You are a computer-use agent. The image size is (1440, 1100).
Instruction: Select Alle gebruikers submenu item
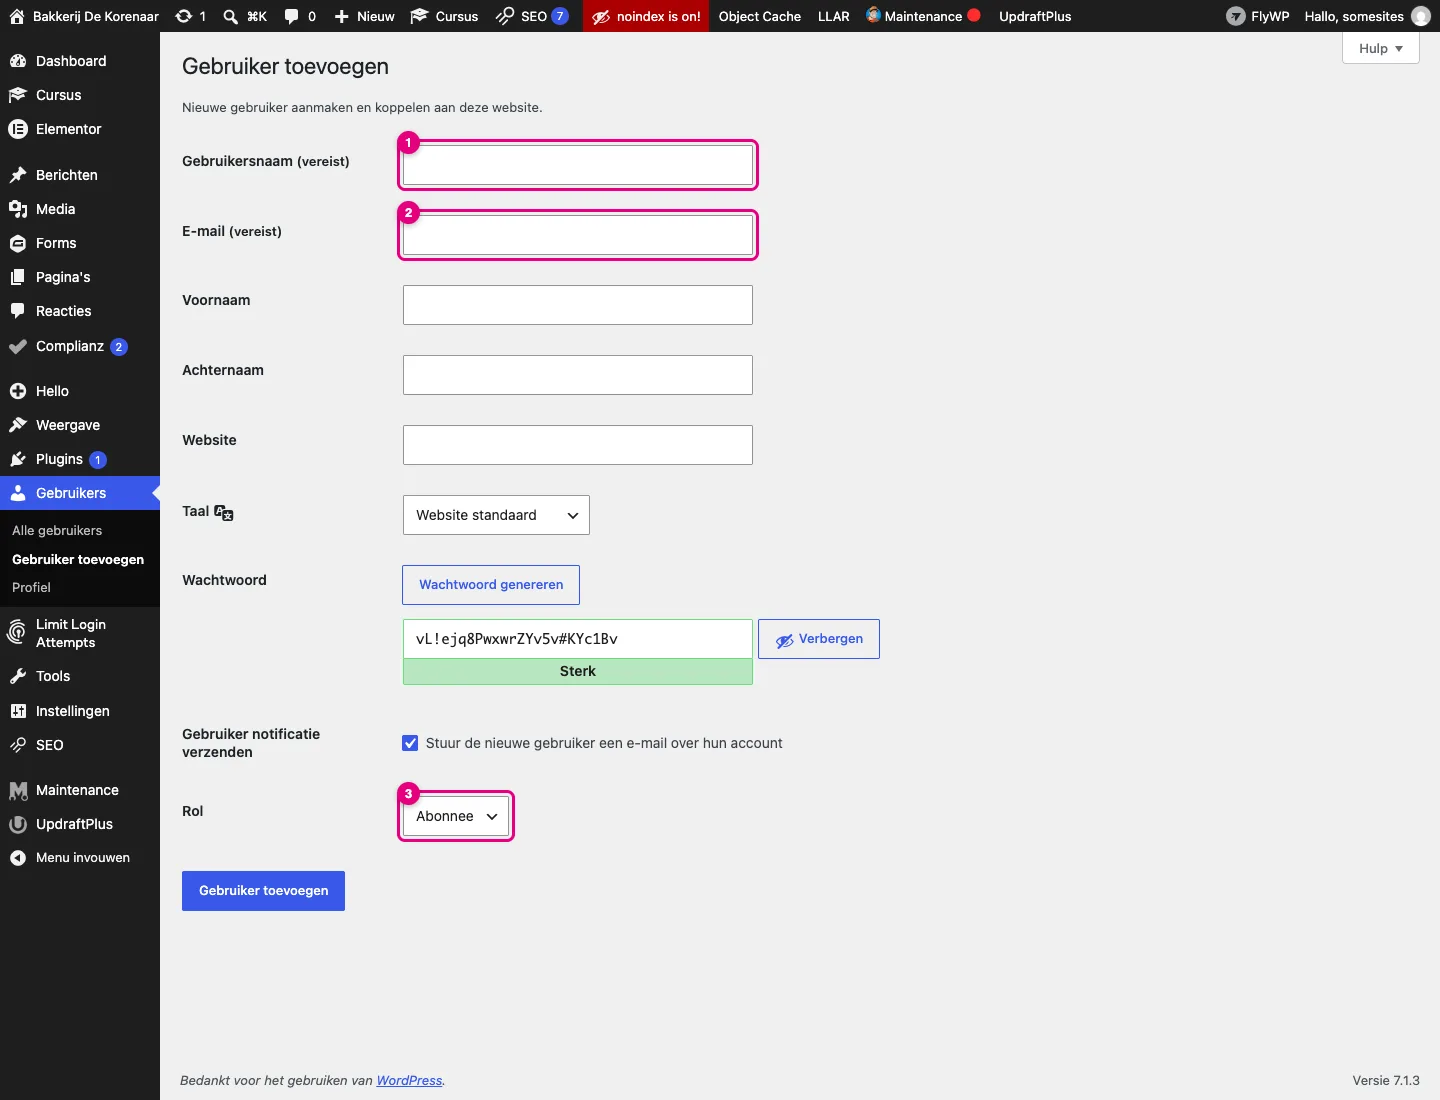tap(57, 530)
